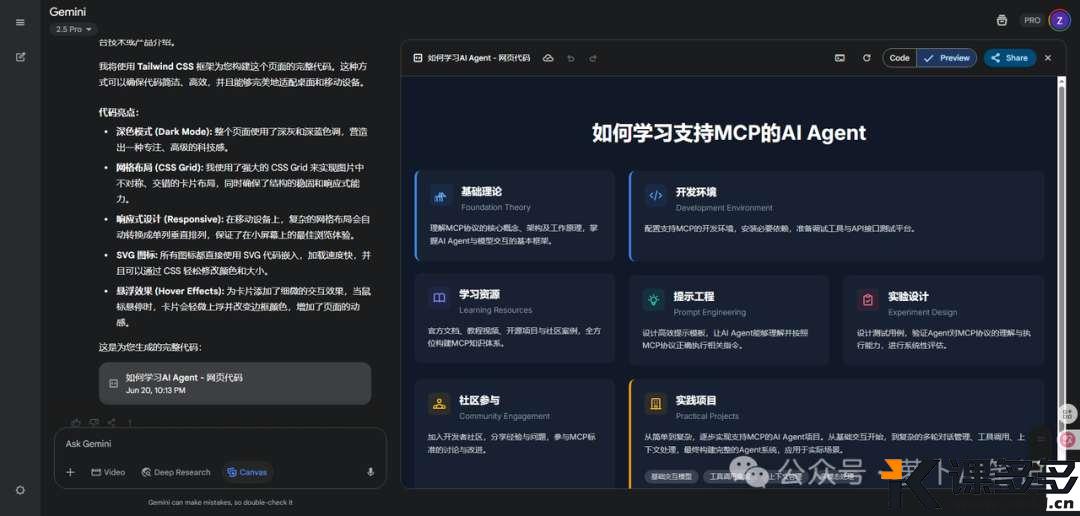The width and height of the screenshot is (1080, 516).
Task: Open the 如何学习AI Agent code file card
Action: click(235, 384)
